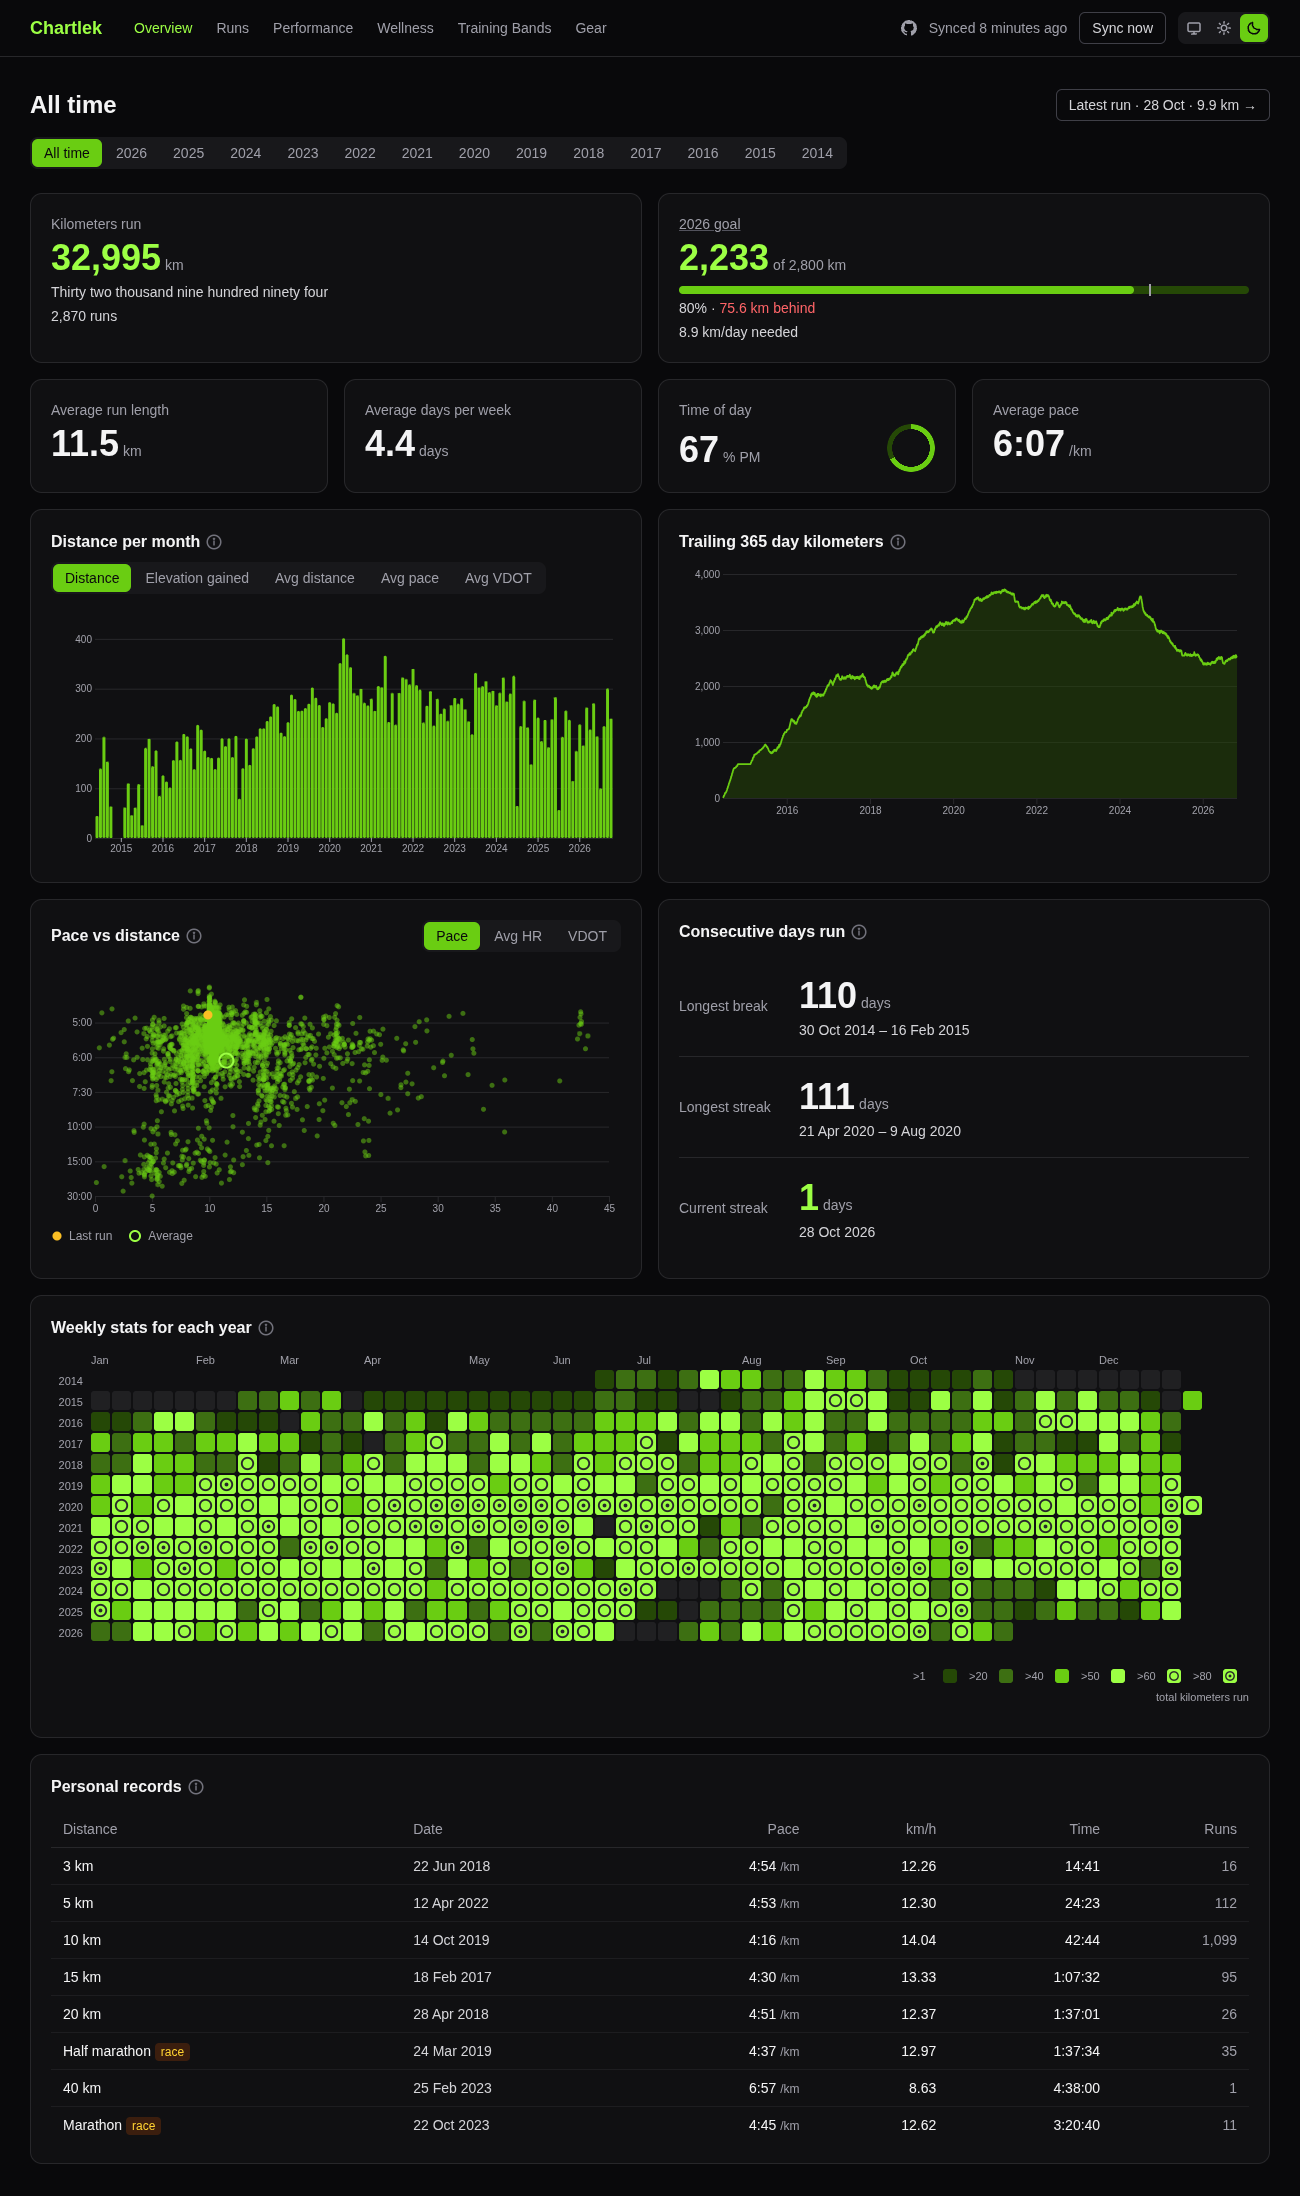The width and height of the screenshot is (1300, 2196).
Task: Click the 4:38:00 time cell
Action: (1076, 2088)
